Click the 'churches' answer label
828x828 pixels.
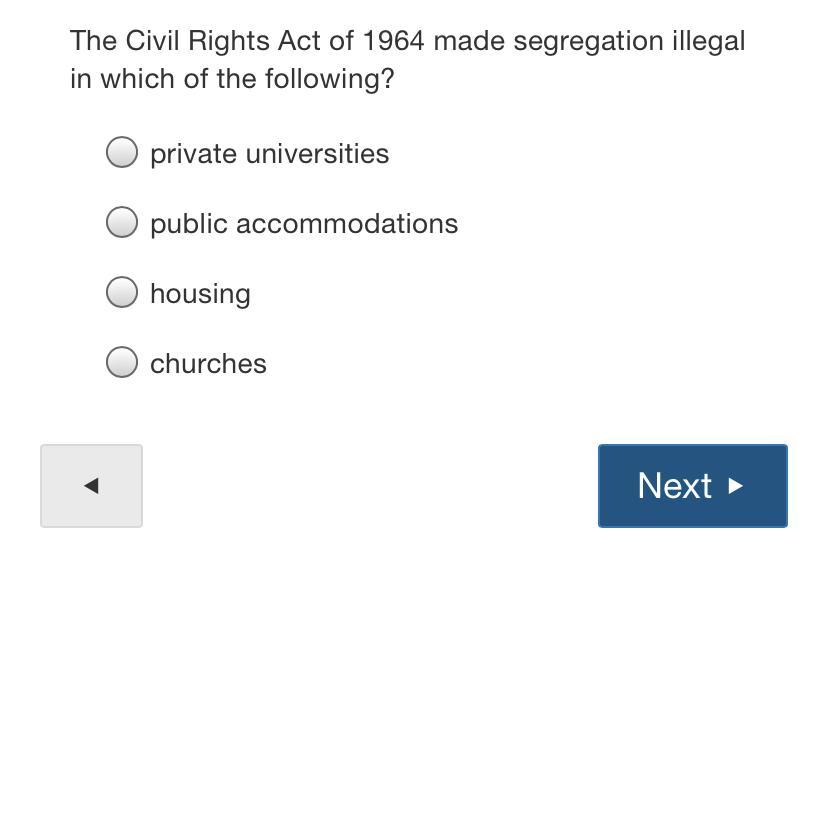click(x=208, y=364)
